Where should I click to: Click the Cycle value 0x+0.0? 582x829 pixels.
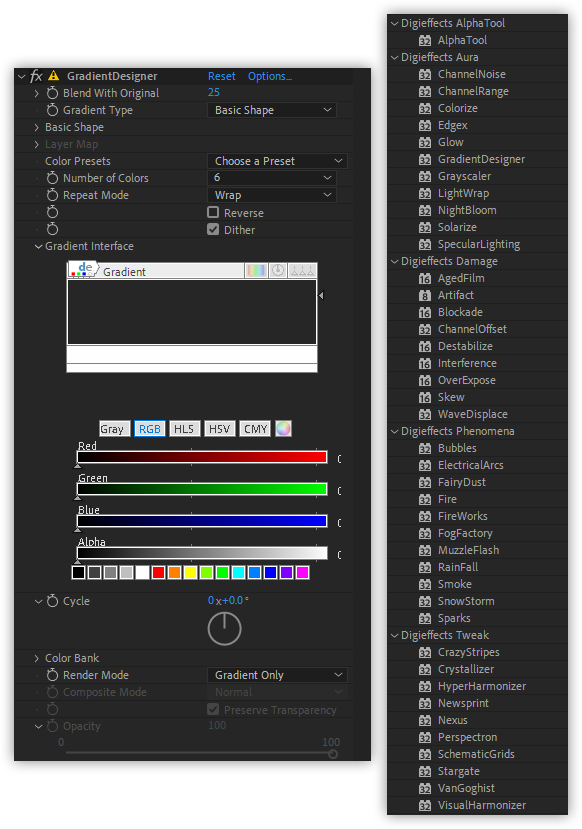coord(228,601)
